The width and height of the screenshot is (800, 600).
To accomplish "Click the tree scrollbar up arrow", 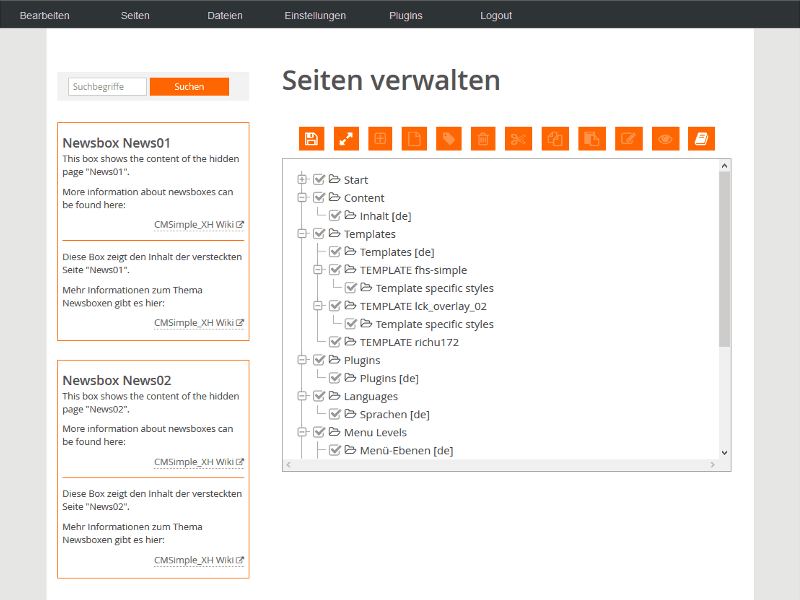I will click(724, 165).
